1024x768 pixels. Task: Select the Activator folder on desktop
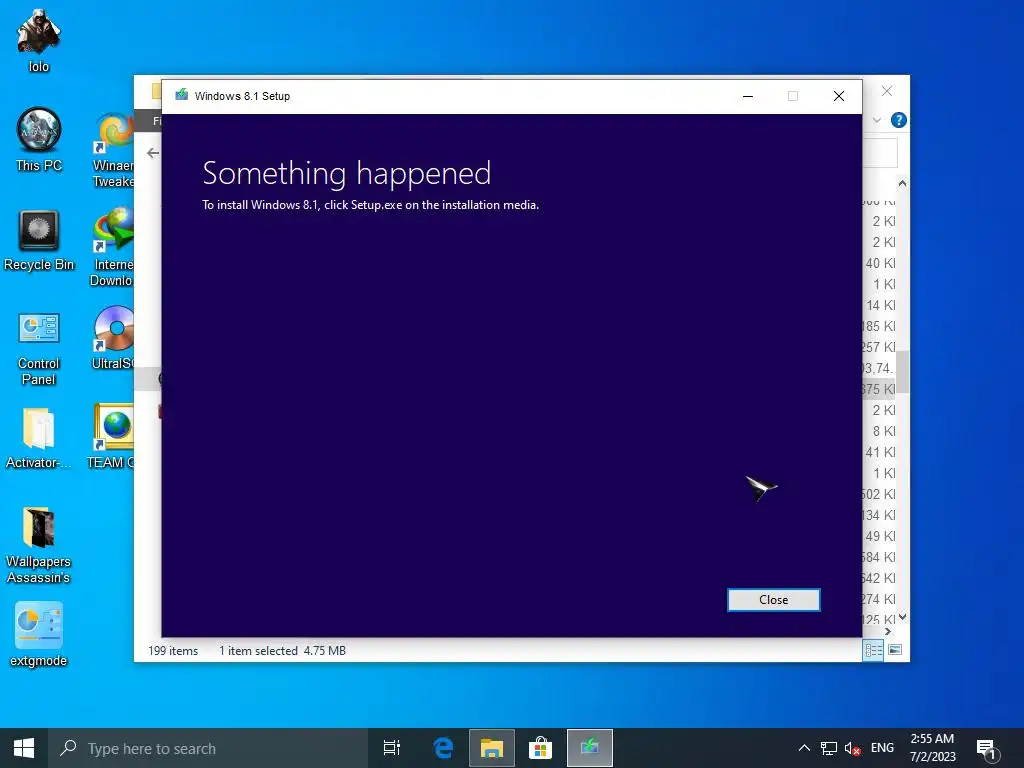39,438
